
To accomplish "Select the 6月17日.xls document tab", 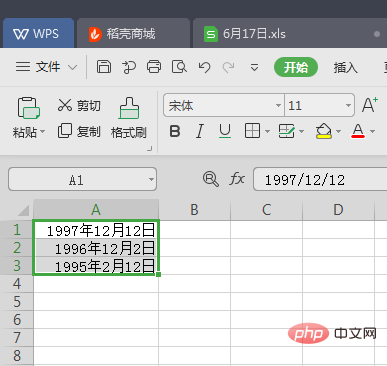I will point(290,34).
